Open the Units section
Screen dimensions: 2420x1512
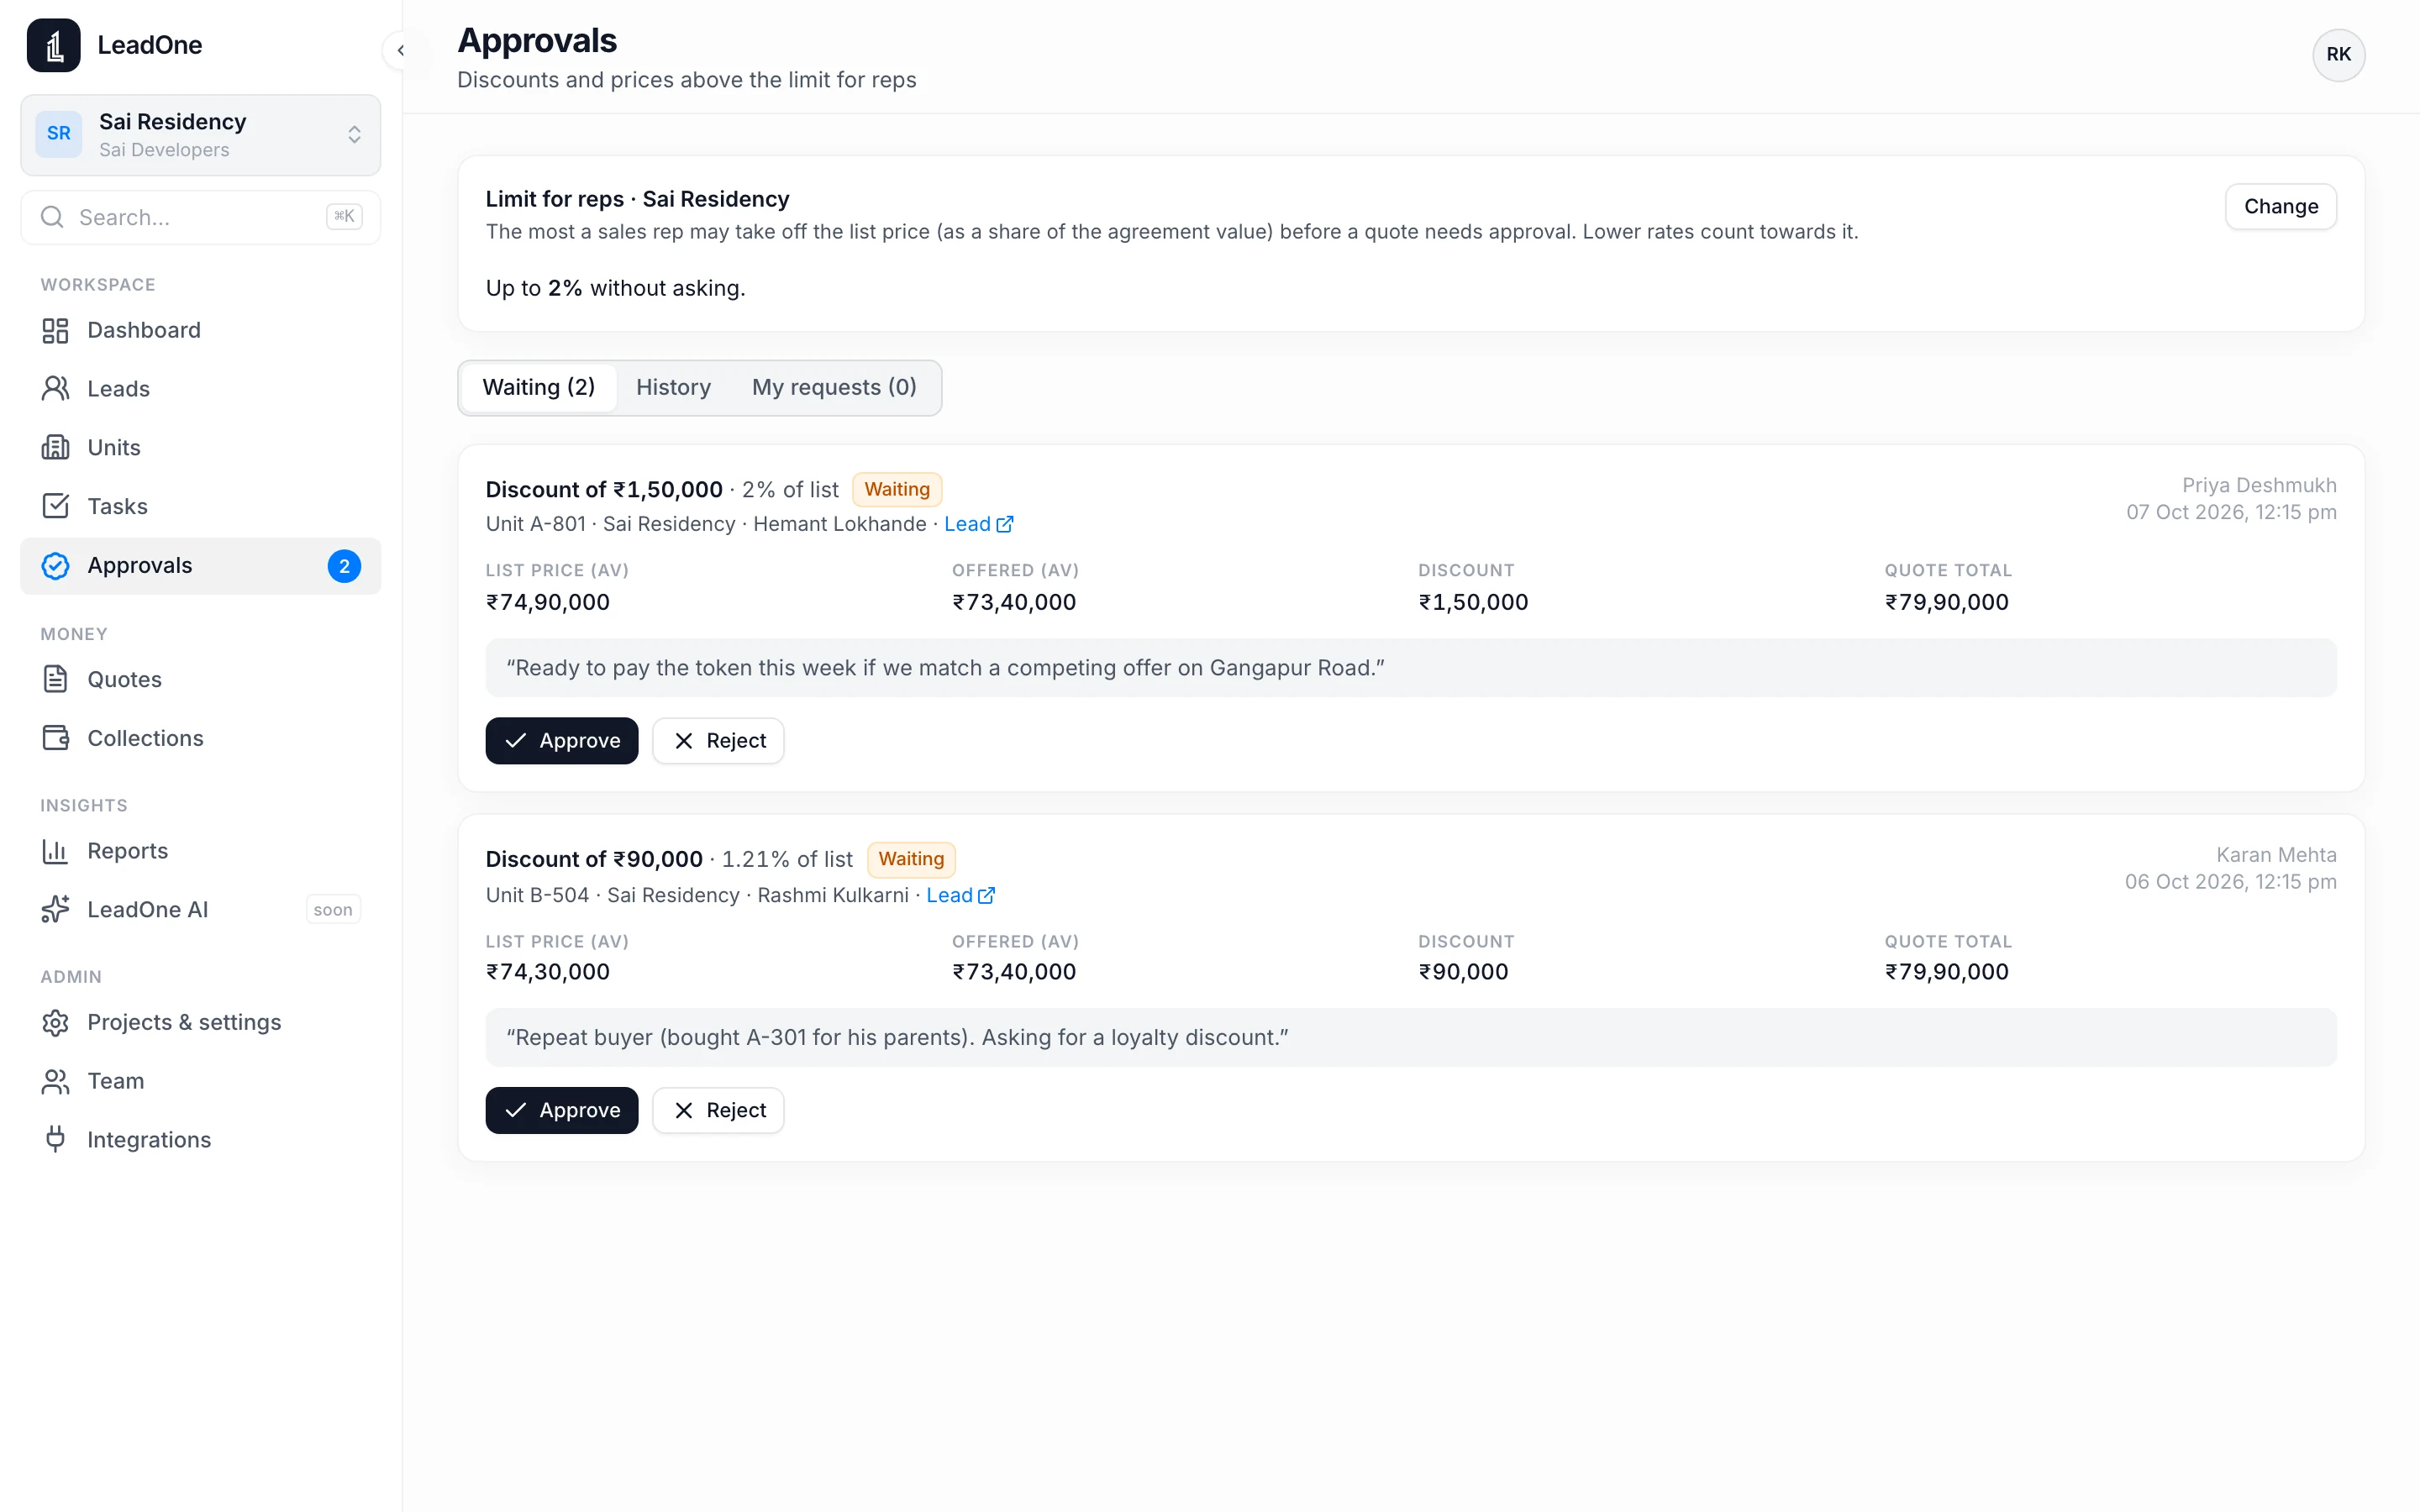200,448
